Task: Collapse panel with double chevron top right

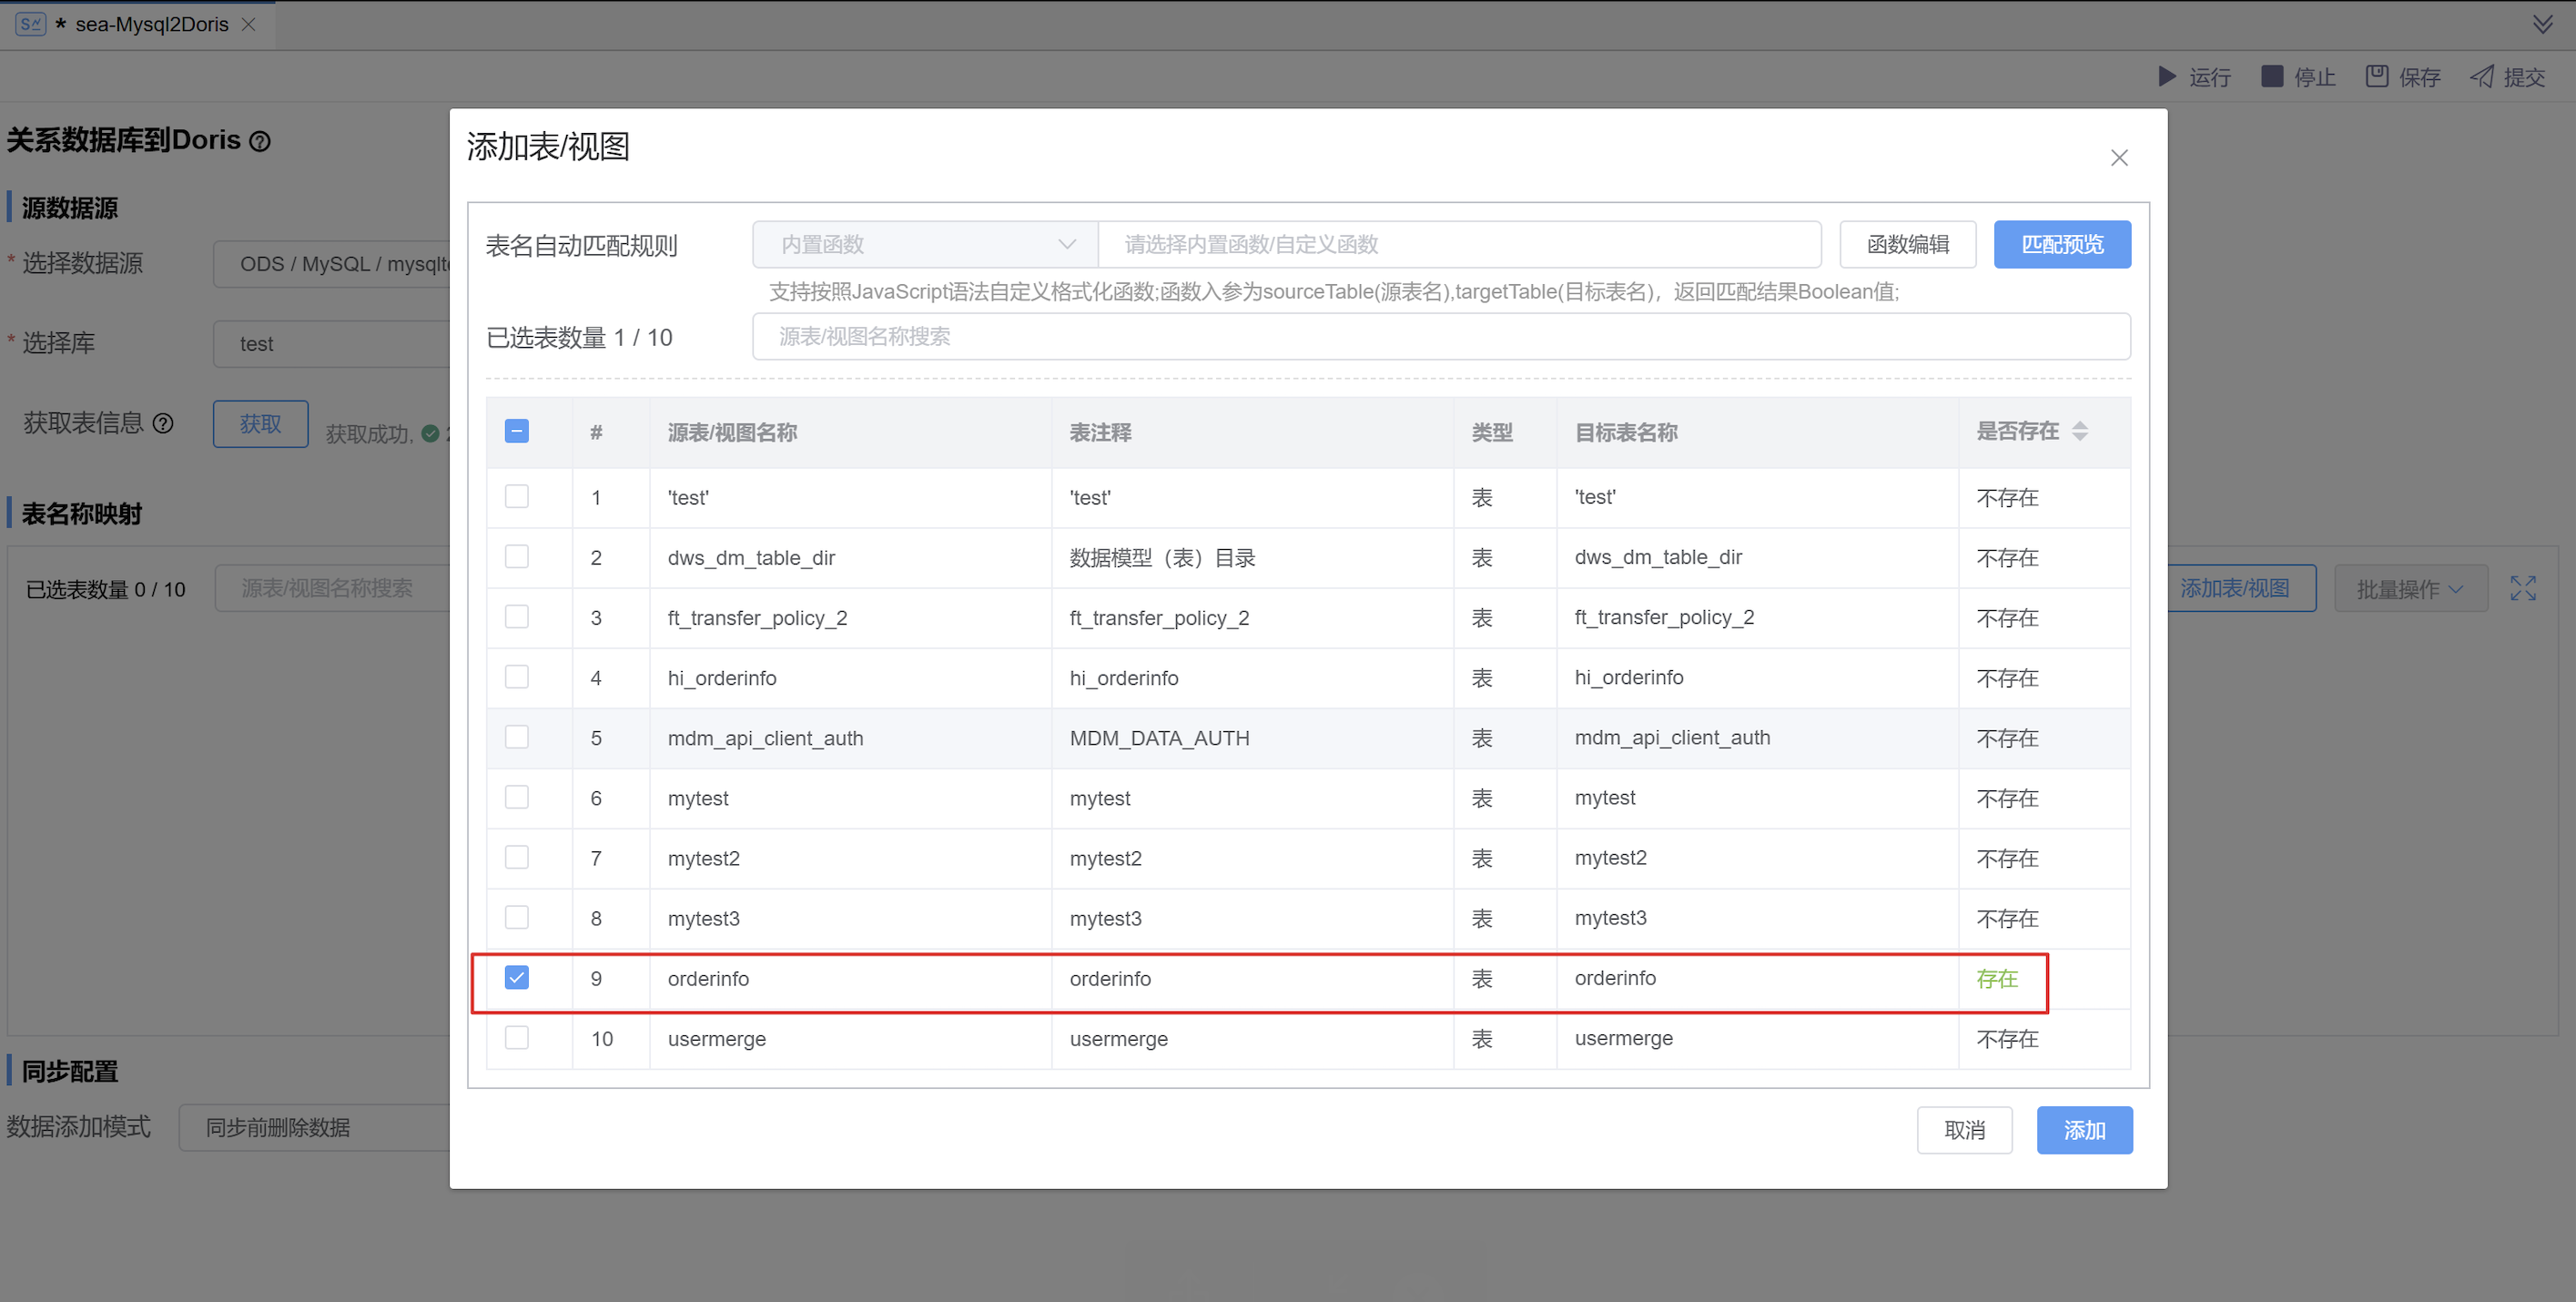Action: click(x=2542, y=24)
